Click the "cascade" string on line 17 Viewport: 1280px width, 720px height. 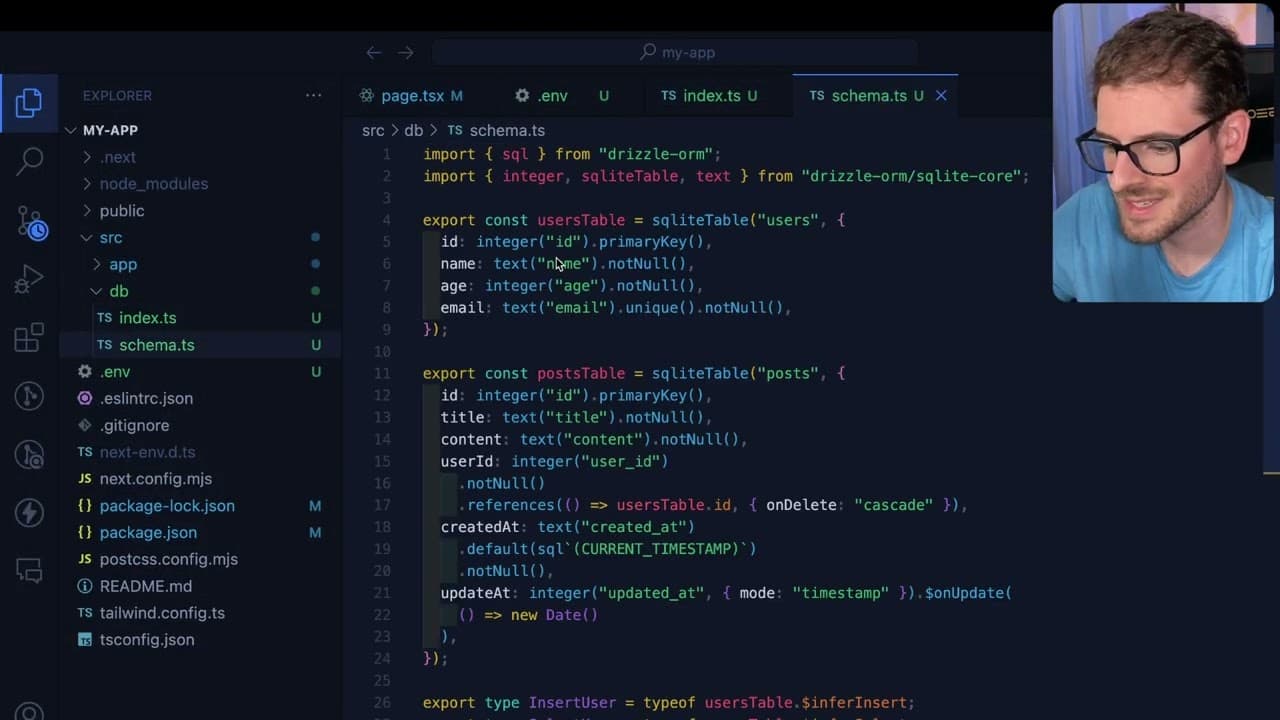(x=893, y=505)
